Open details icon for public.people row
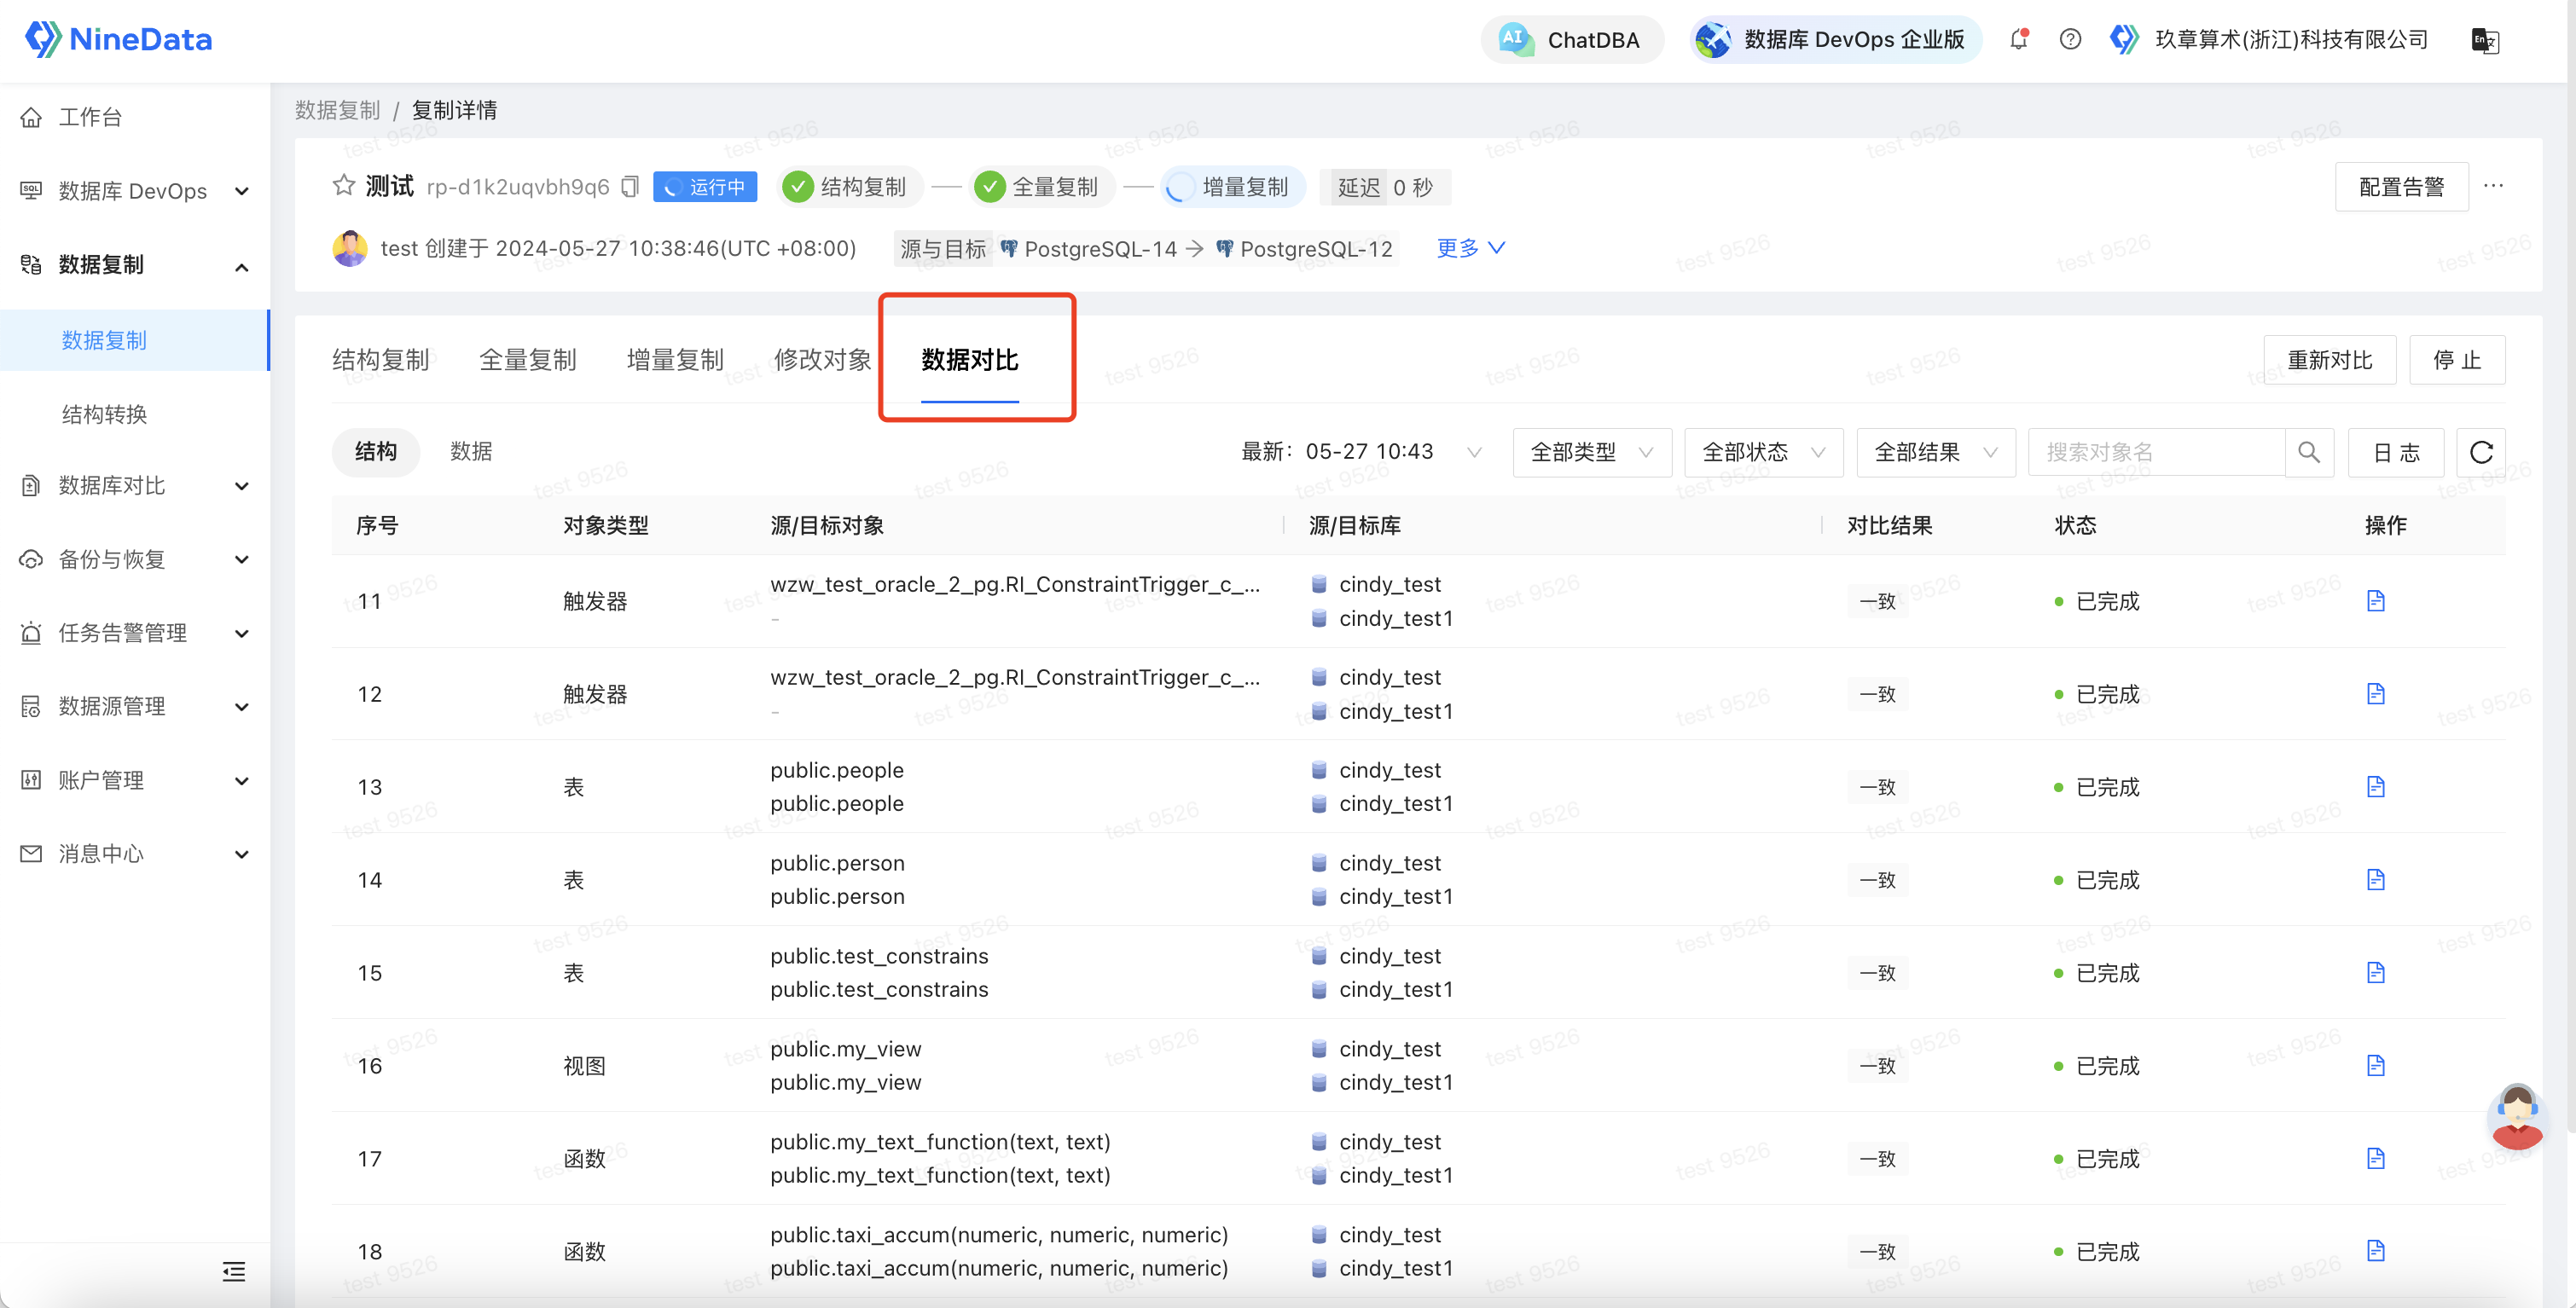 tap(2375, 787)
